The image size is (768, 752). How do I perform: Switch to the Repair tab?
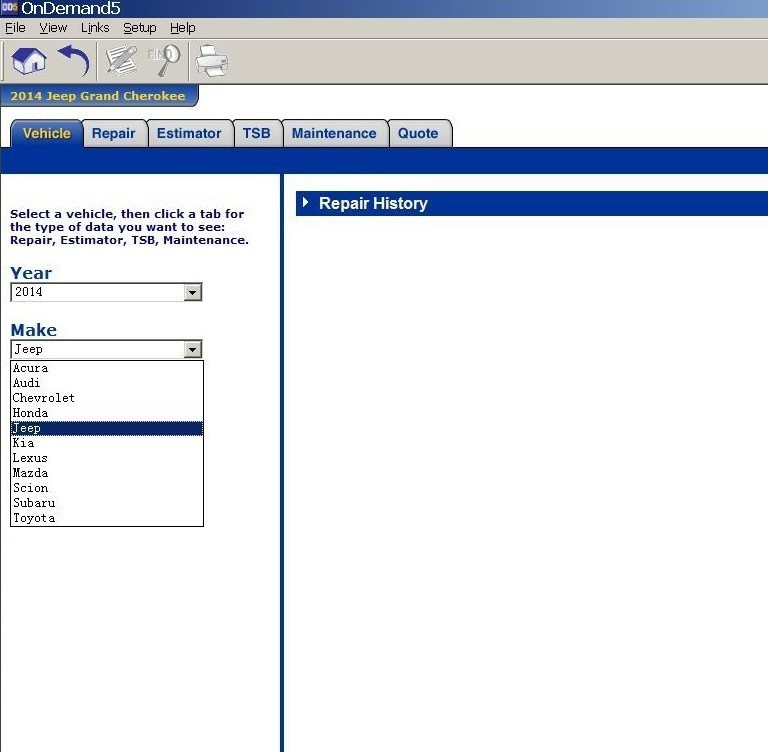(113, 134)
